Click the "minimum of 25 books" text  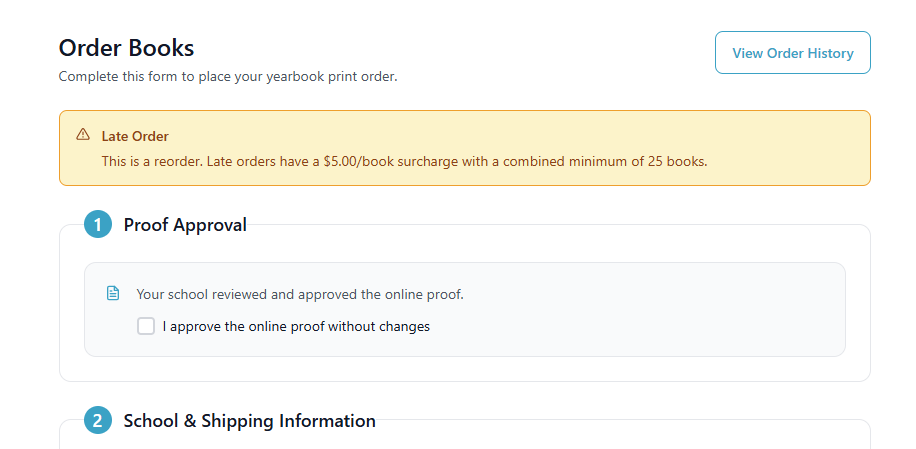click(641, 161)
